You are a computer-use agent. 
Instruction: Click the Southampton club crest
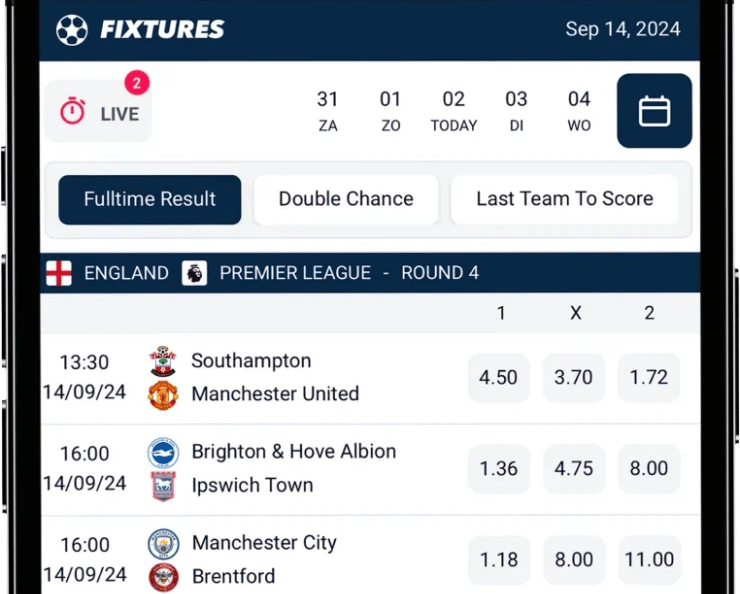coord(162,361)
